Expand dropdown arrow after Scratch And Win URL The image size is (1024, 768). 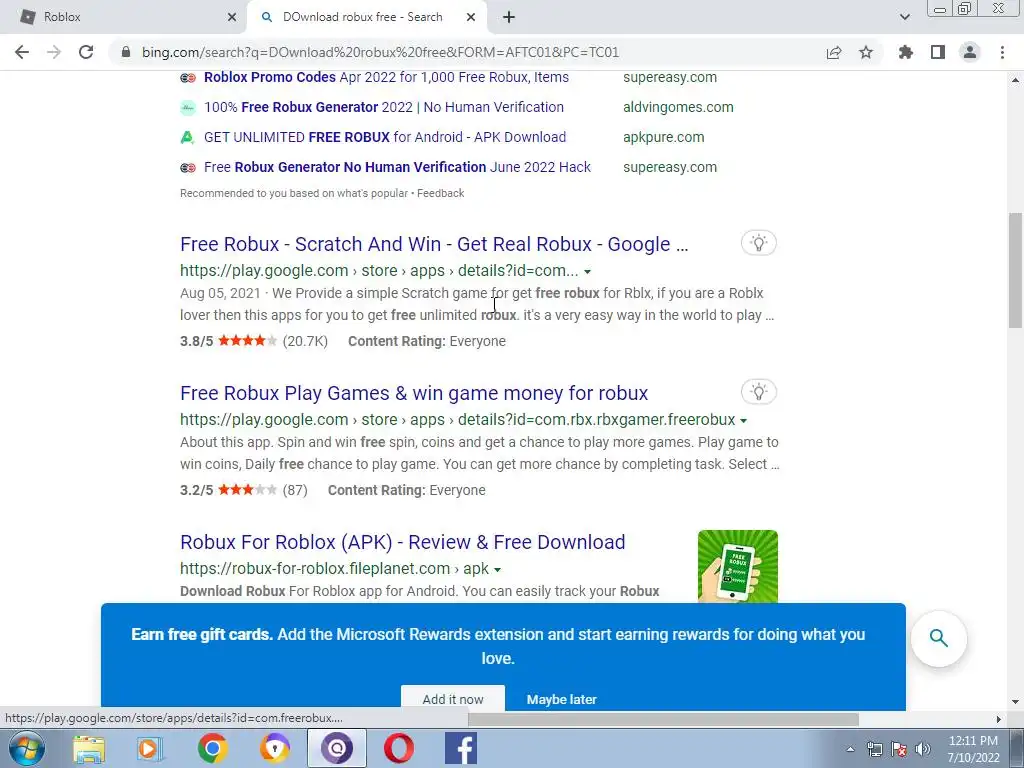coord(587,272)
